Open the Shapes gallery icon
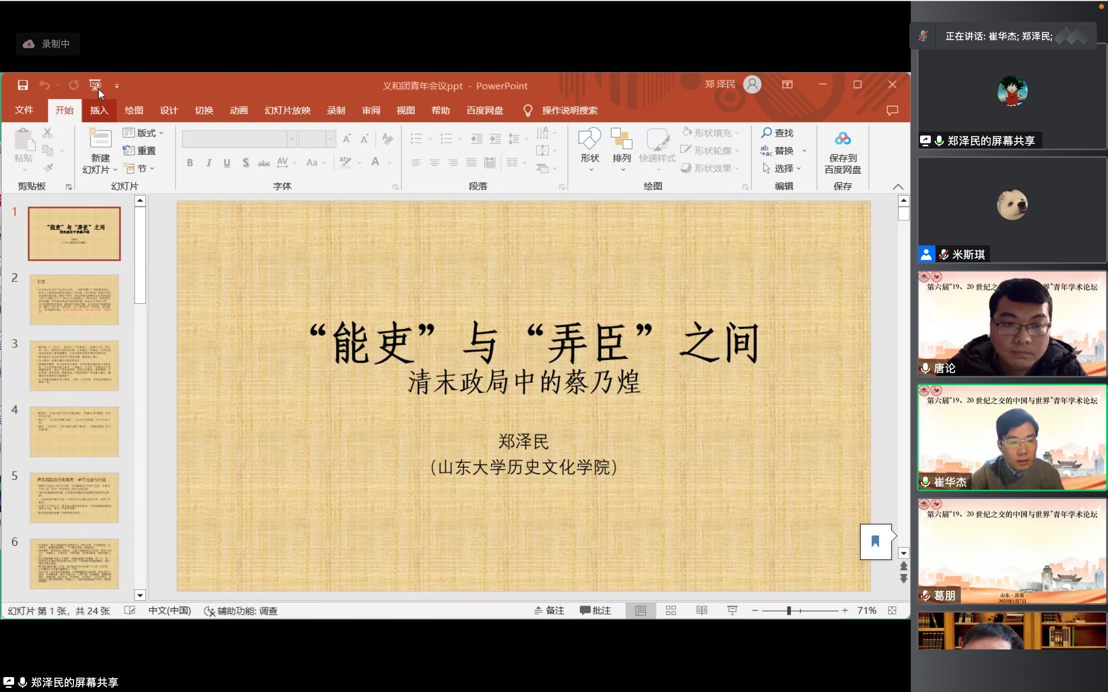 tap(589, 140)
